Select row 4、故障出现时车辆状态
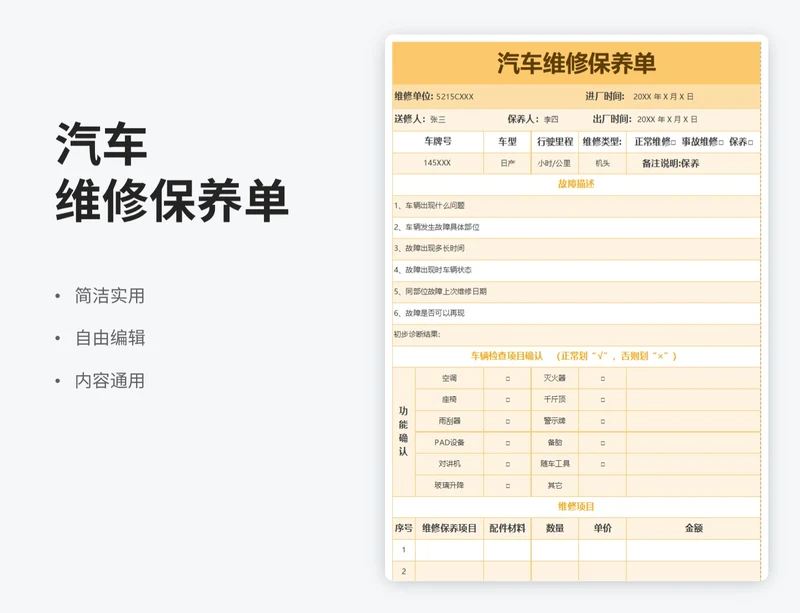This screenshot has width=800, height=613. click(x=577, y=270)
